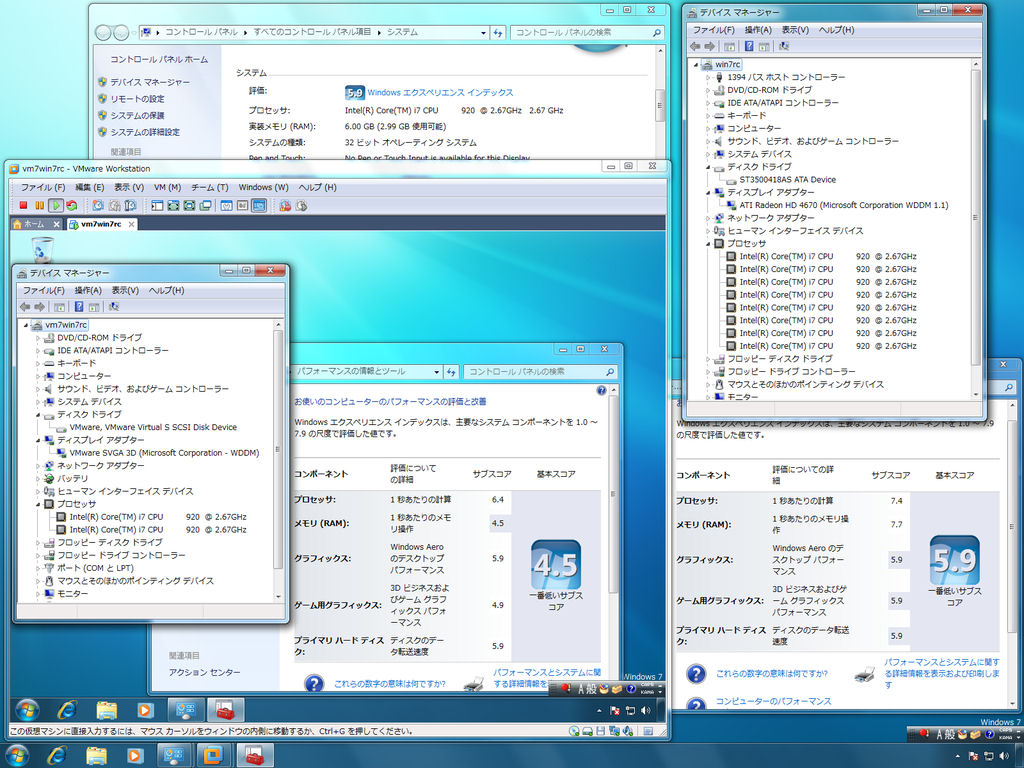Toggle the VMware sidebar view icon
The height and width of the screenshot is (768, 1024).
(157, 205)
